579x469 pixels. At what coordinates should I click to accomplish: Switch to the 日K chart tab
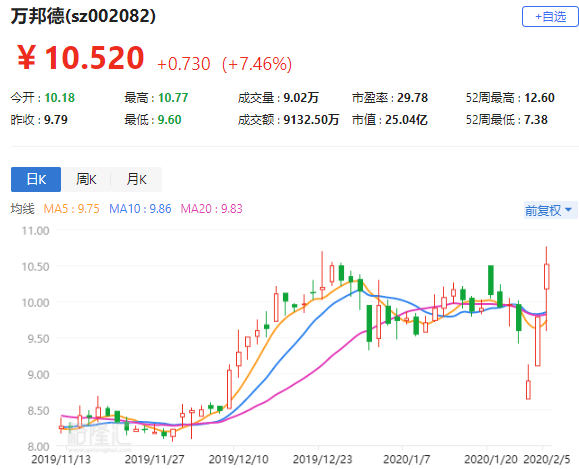click(36, 179)
